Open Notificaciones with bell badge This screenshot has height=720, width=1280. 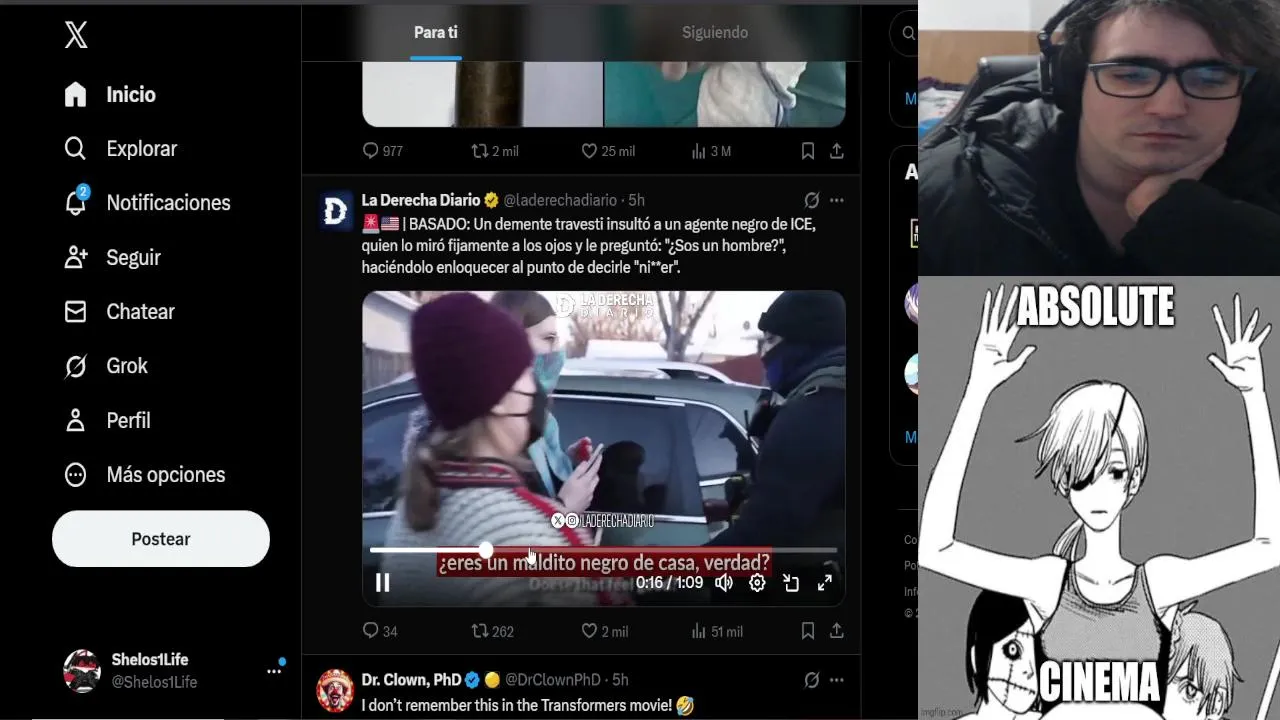(x=147, y=202)
